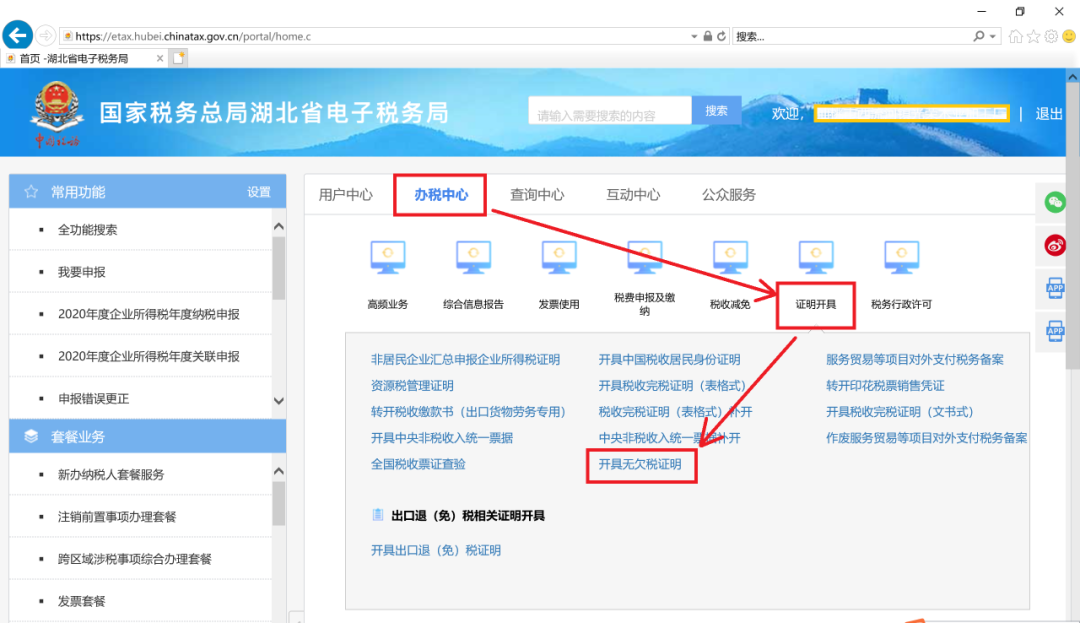Open 转开税收缴款书（出口货物劳务专用） link
Screen dimensions: 1080x623
point(468,412)
